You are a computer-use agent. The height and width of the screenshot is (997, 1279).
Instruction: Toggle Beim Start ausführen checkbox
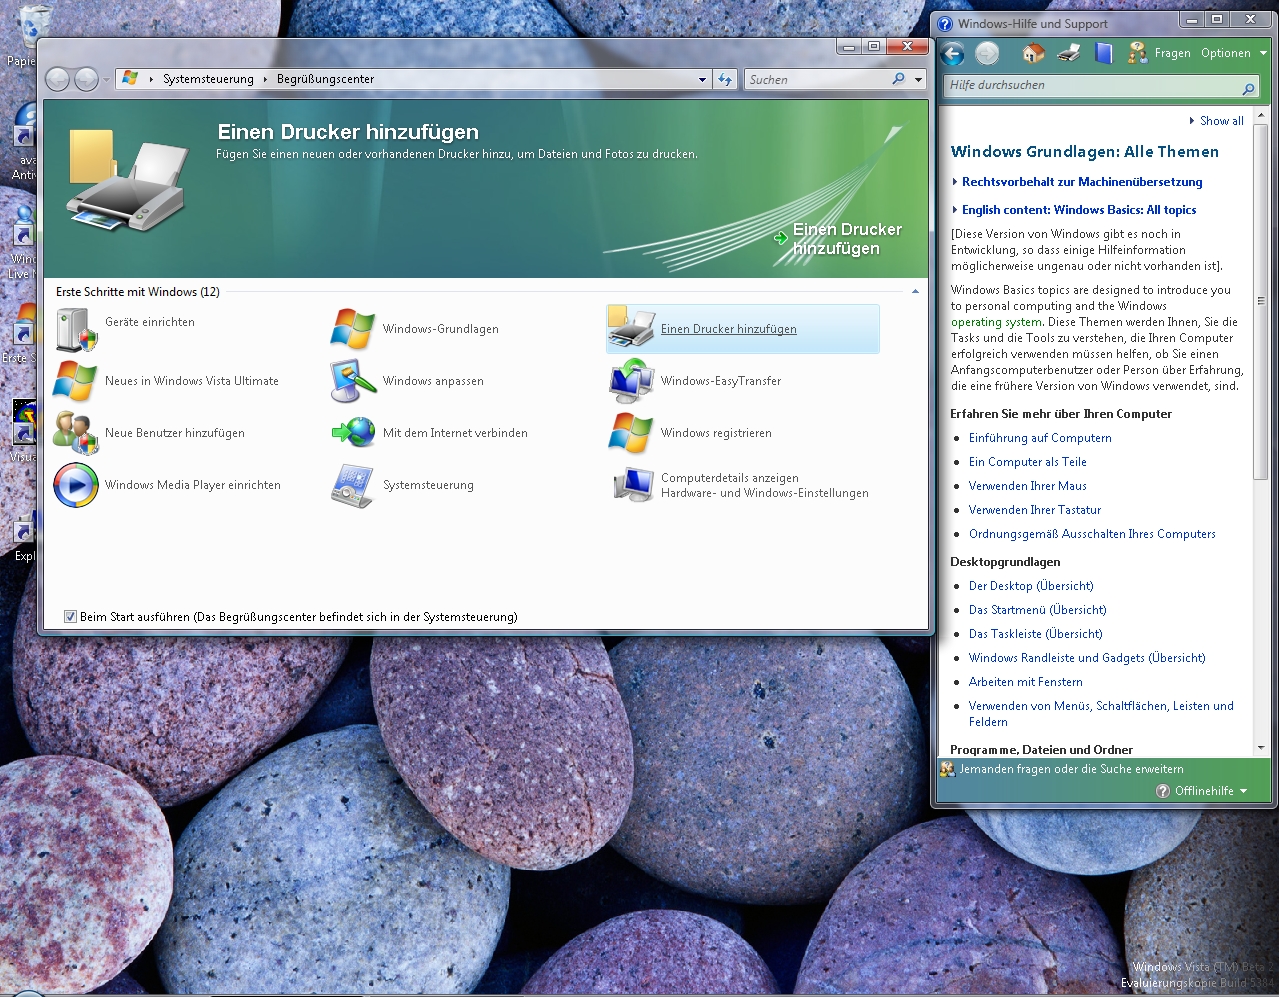(x=70, y=617)
